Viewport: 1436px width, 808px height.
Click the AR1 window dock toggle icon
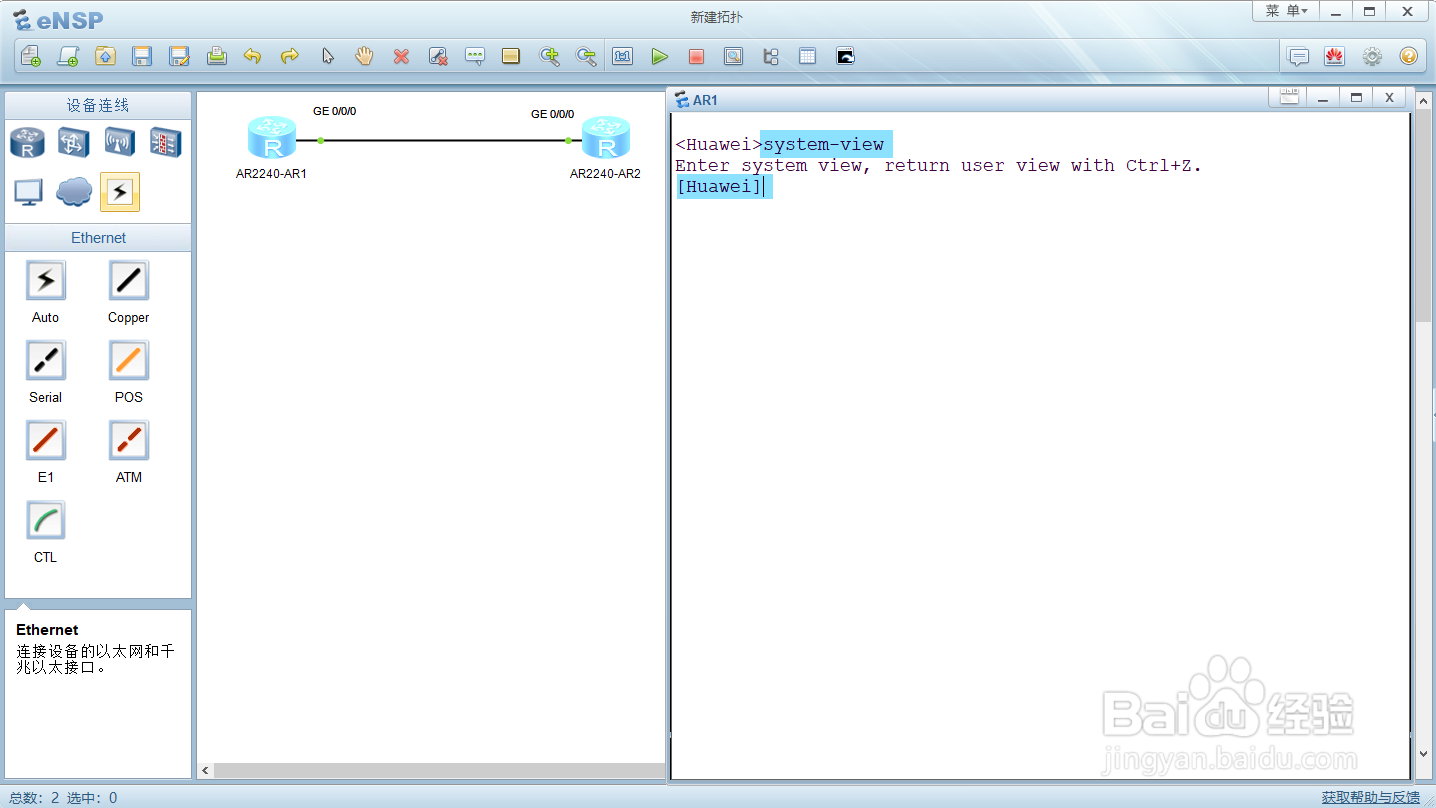tap(1289, 97)
